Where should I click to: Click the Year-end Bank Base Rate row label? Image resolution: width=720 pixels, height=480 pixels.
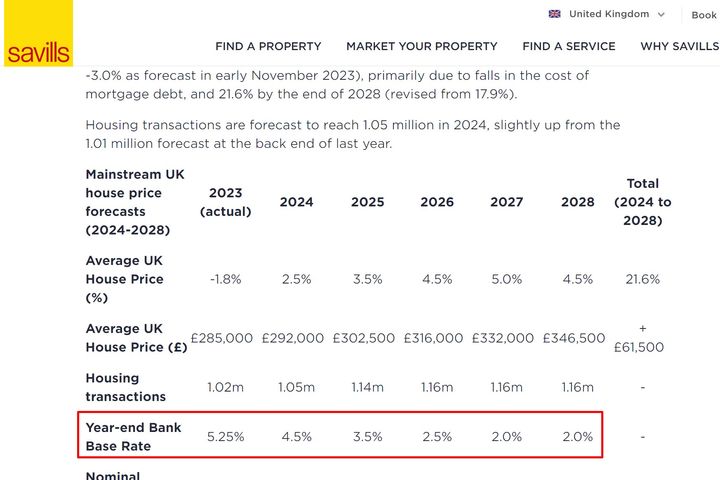coord(132,437)
